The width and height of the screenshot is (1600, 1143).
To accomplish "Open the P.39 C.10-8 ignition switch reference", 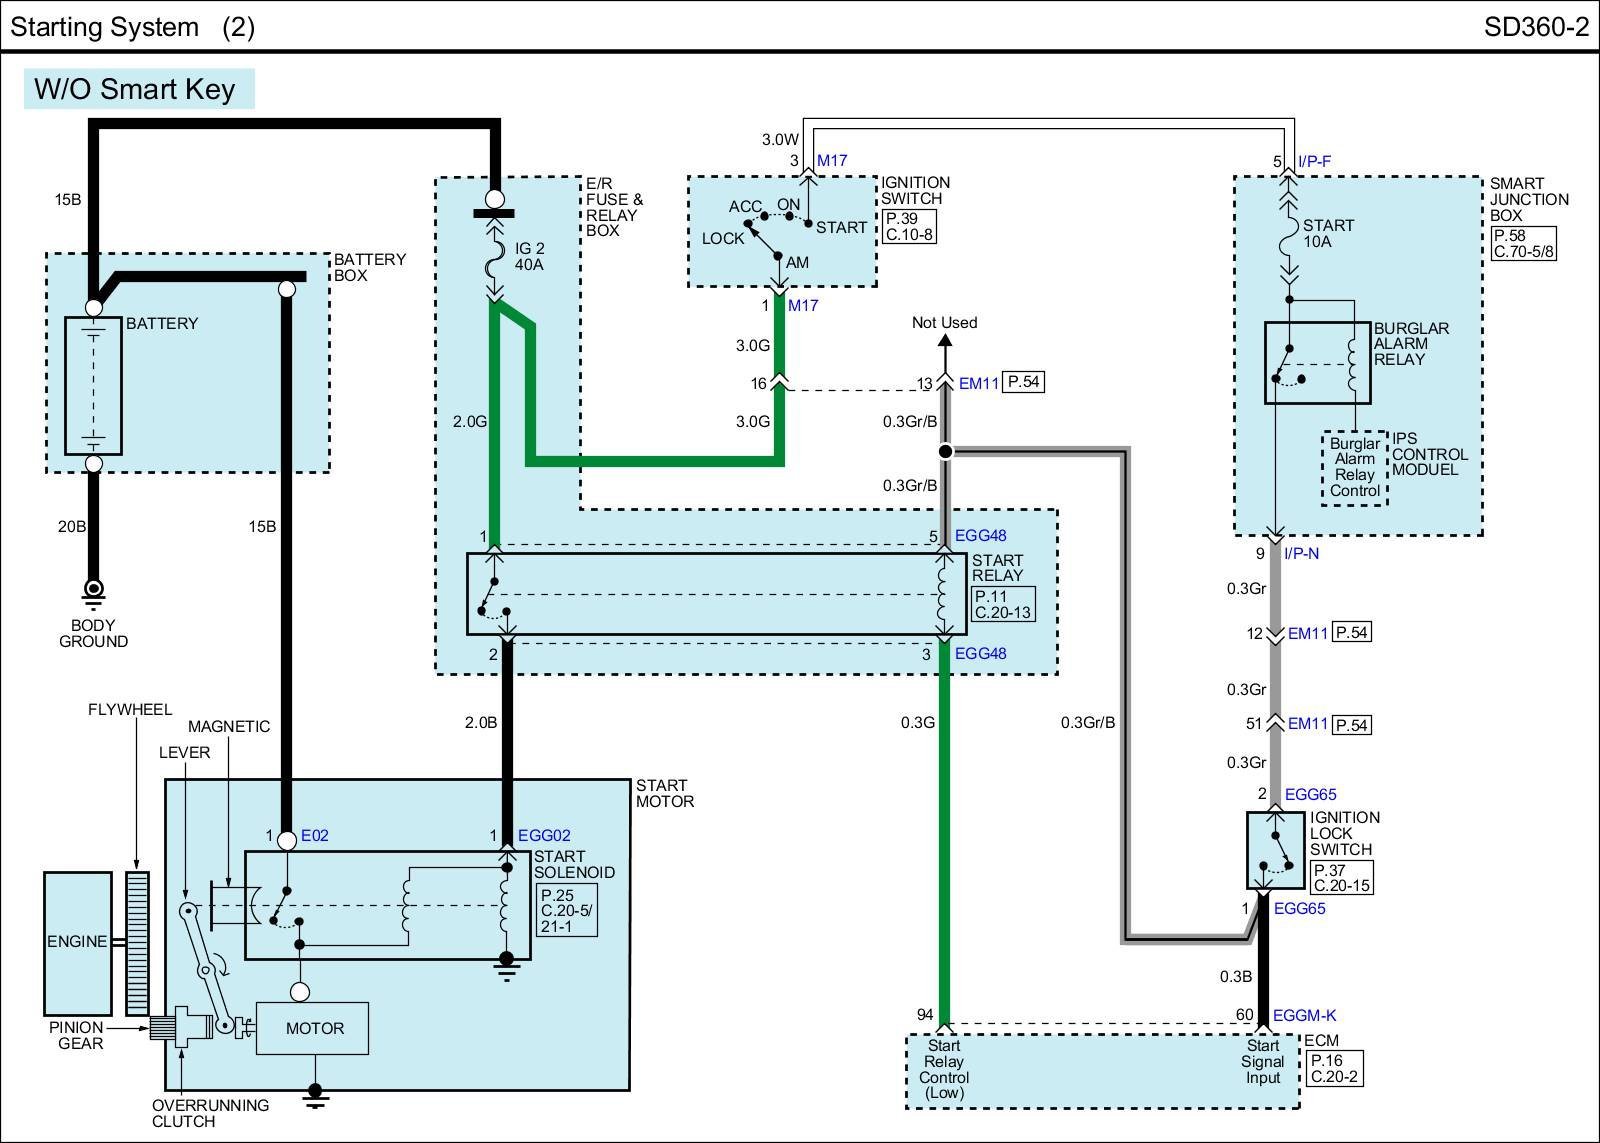I will (x=909, y=227).
